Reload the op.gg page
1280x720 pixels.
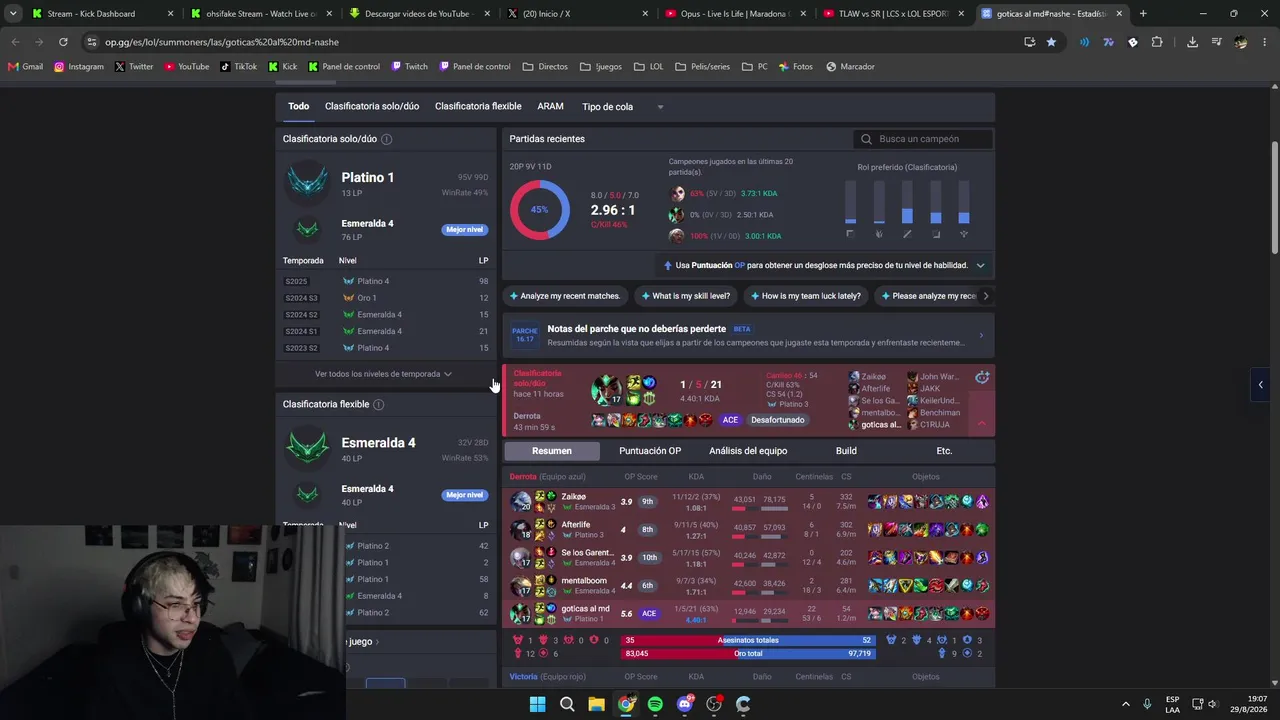[63, 42]
